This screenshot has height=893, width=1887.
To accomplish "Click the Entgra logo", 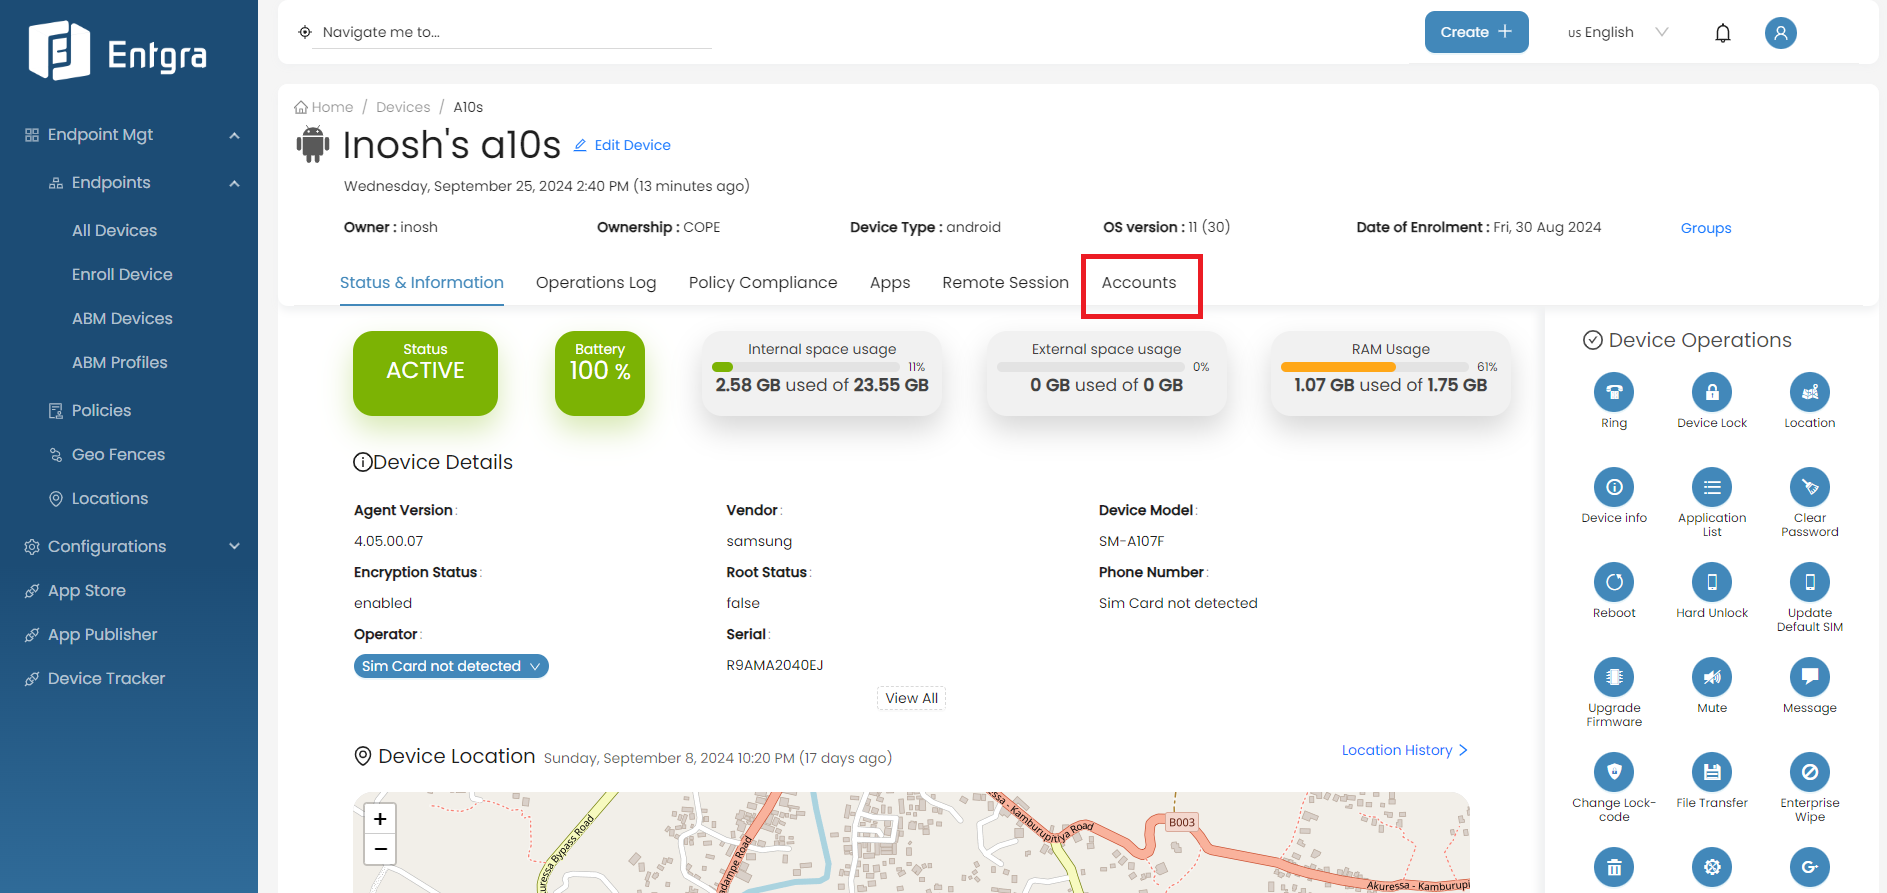I will tap(118, 51).
